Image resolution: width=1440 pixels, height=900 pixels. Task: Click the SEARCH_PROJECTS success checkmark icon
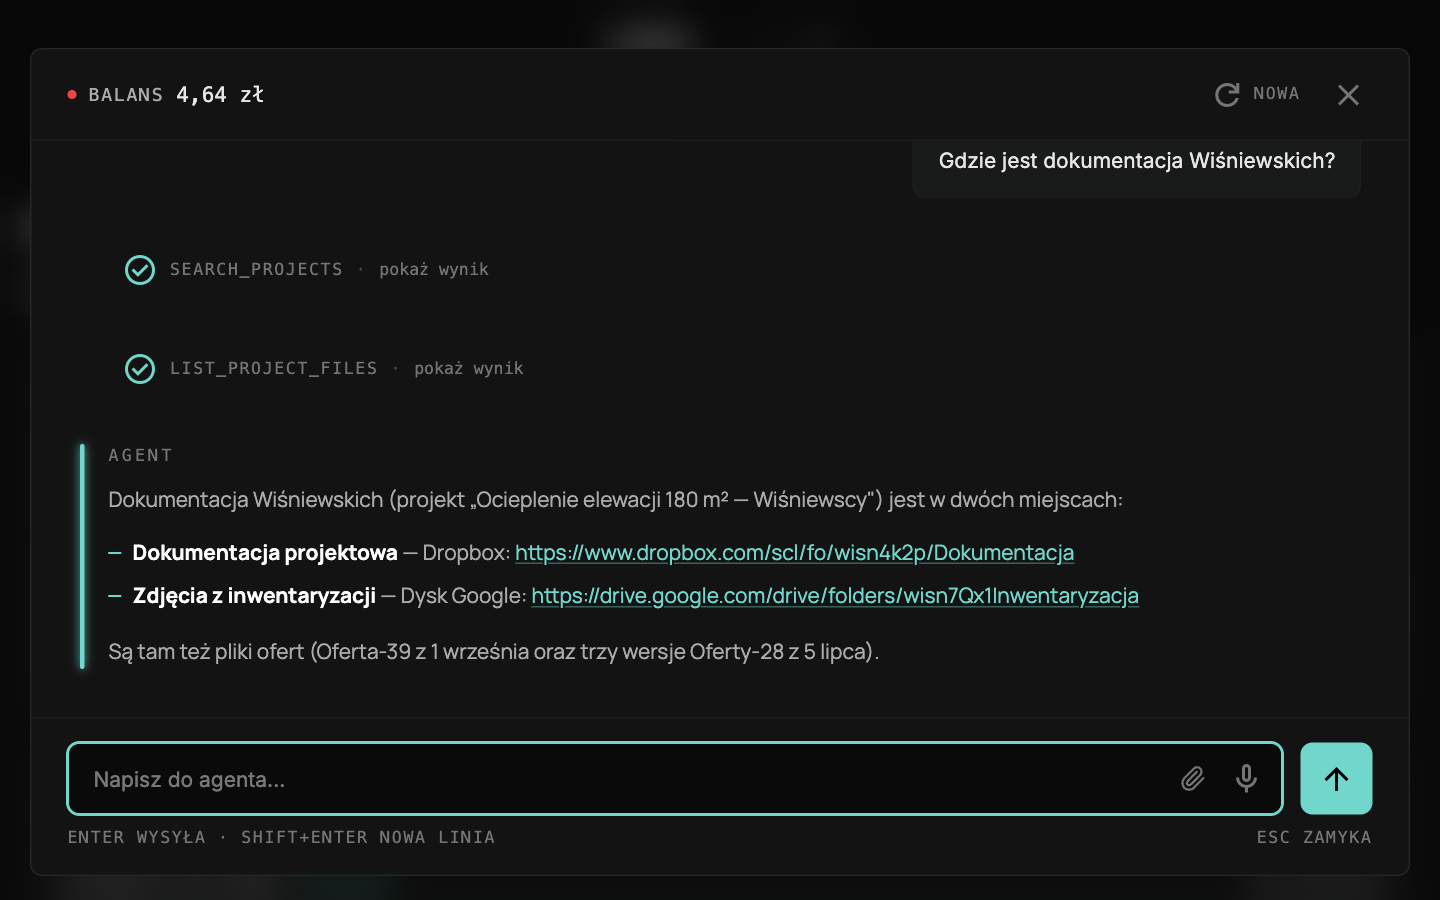[x=140, y=270]
